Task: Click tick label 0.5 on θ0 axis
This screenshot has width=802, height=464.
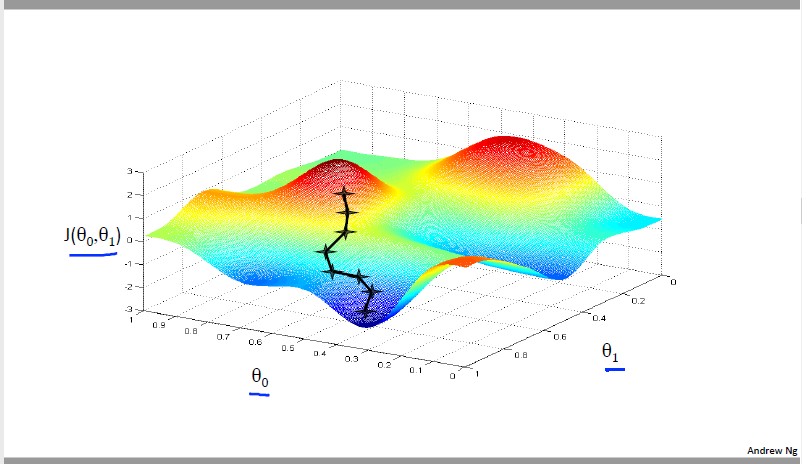Action: (288, 348)
